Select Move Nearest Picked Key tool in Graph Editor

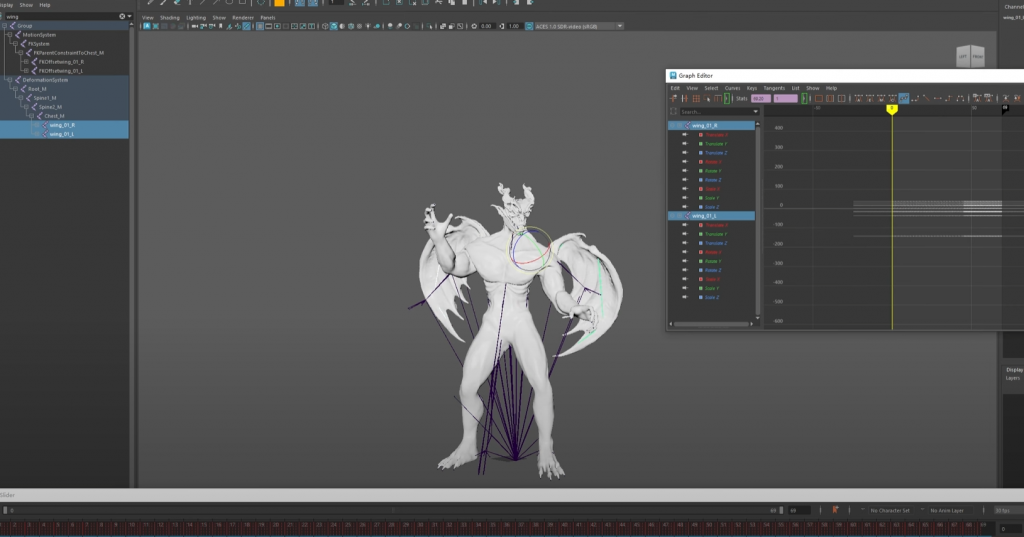pyautogui.click(x=673, y=98)
